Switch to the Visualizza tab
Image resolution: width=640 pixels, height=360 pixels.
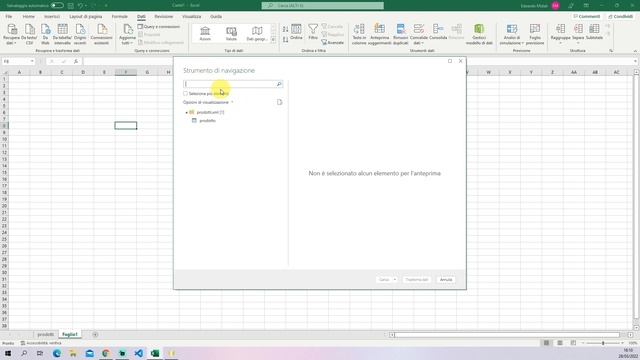(x=191, y=17)
